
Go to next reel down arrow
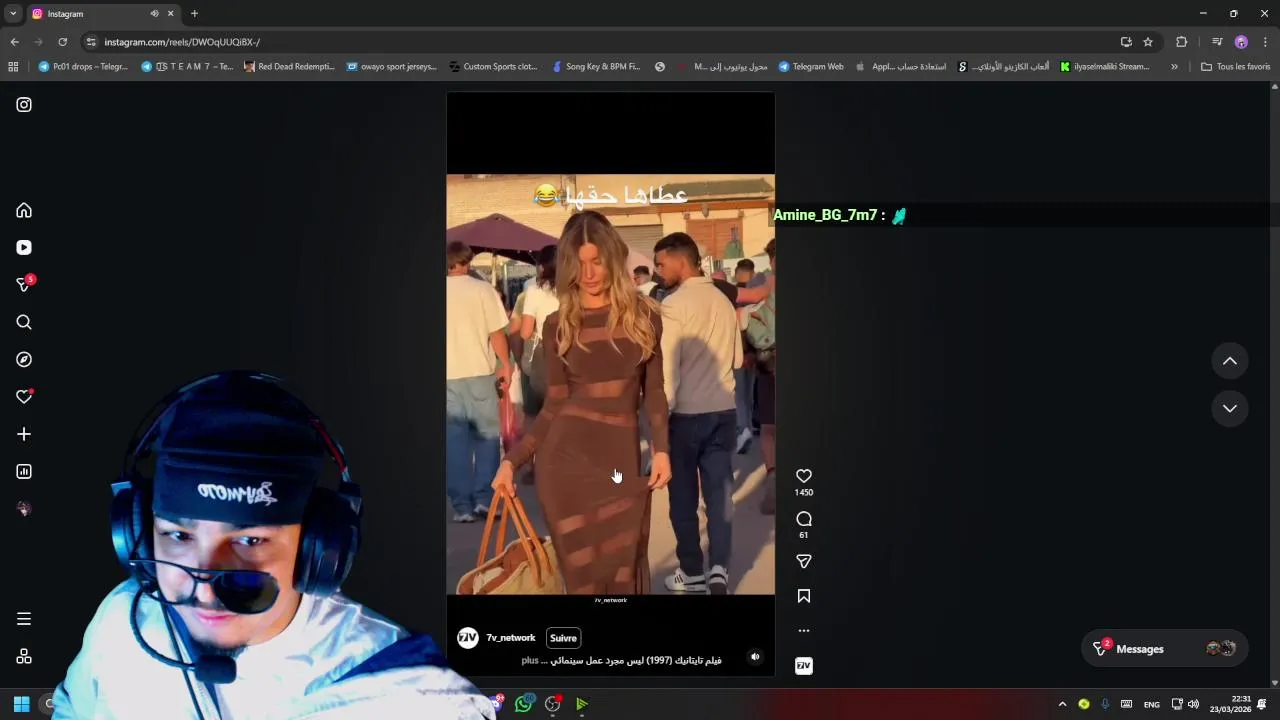(1230, 408)
